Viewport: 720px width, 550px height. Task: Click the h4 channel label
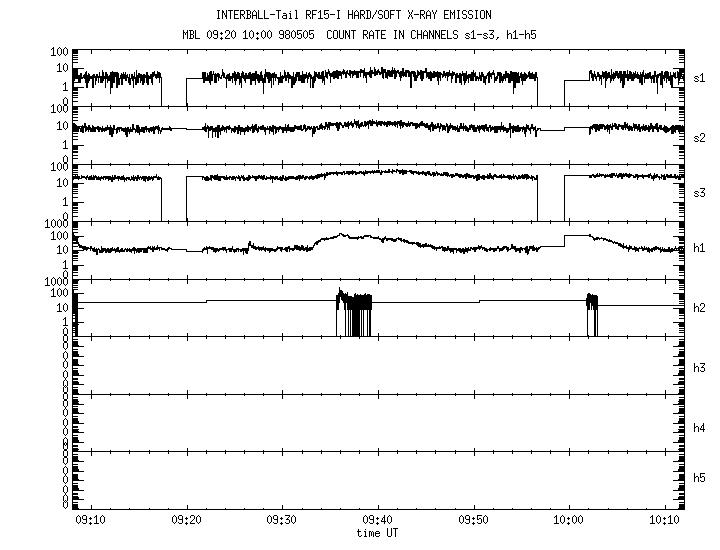[700, 428]
